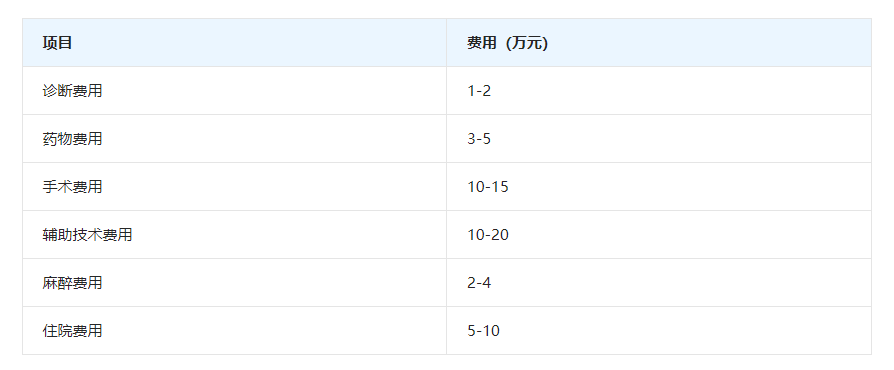The height and width of the screenshot is (370, 894).
Task: Click the word 辅助技术 in the table
Action: click(x=72, y=234)
